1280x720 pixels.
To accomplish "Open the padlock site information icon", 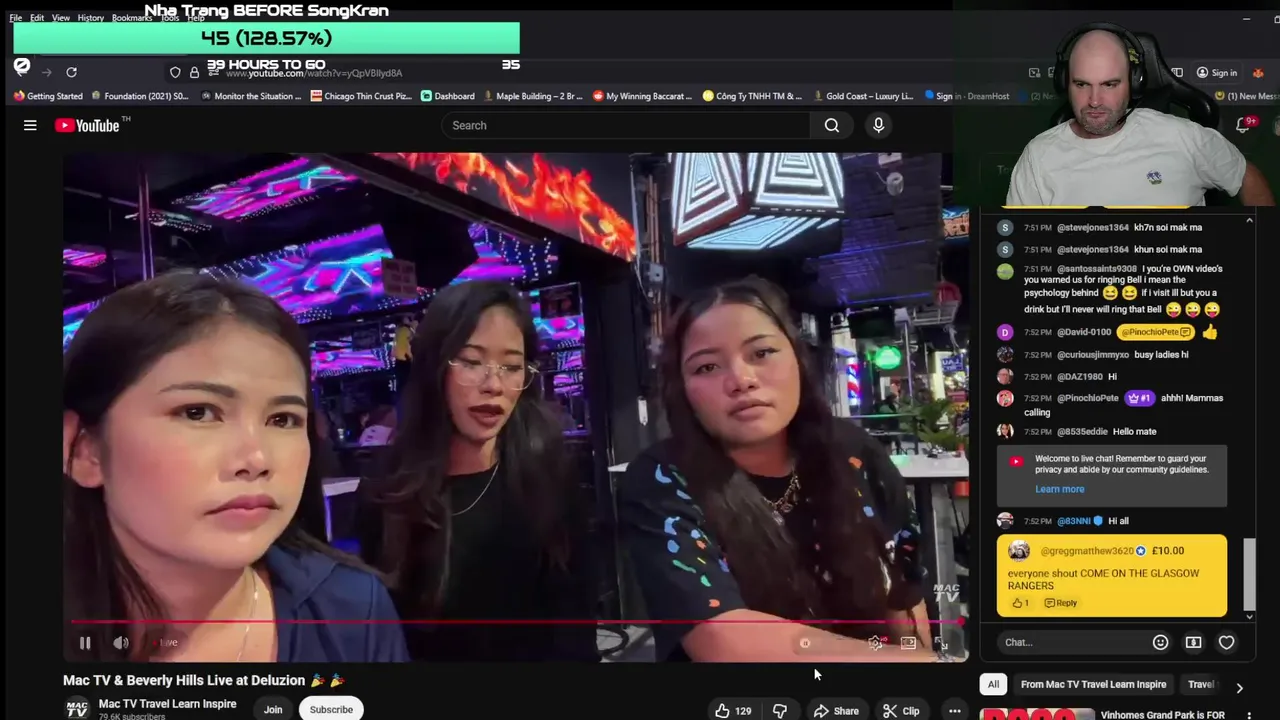I will click(194, 72).
